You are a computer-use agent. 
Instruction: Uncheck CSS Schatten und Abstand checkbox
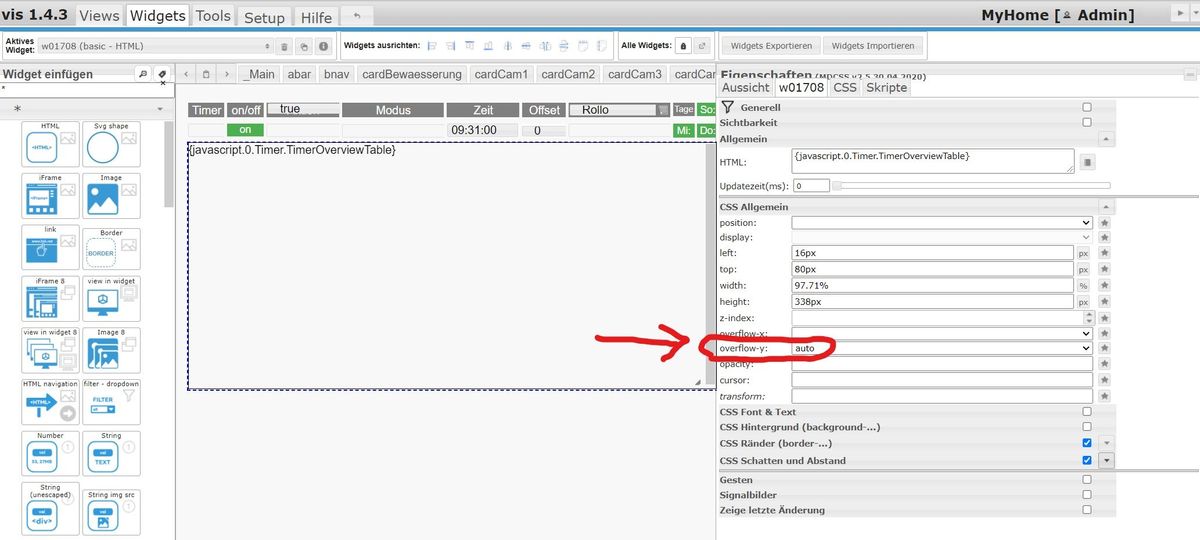tap(1087, 460)
